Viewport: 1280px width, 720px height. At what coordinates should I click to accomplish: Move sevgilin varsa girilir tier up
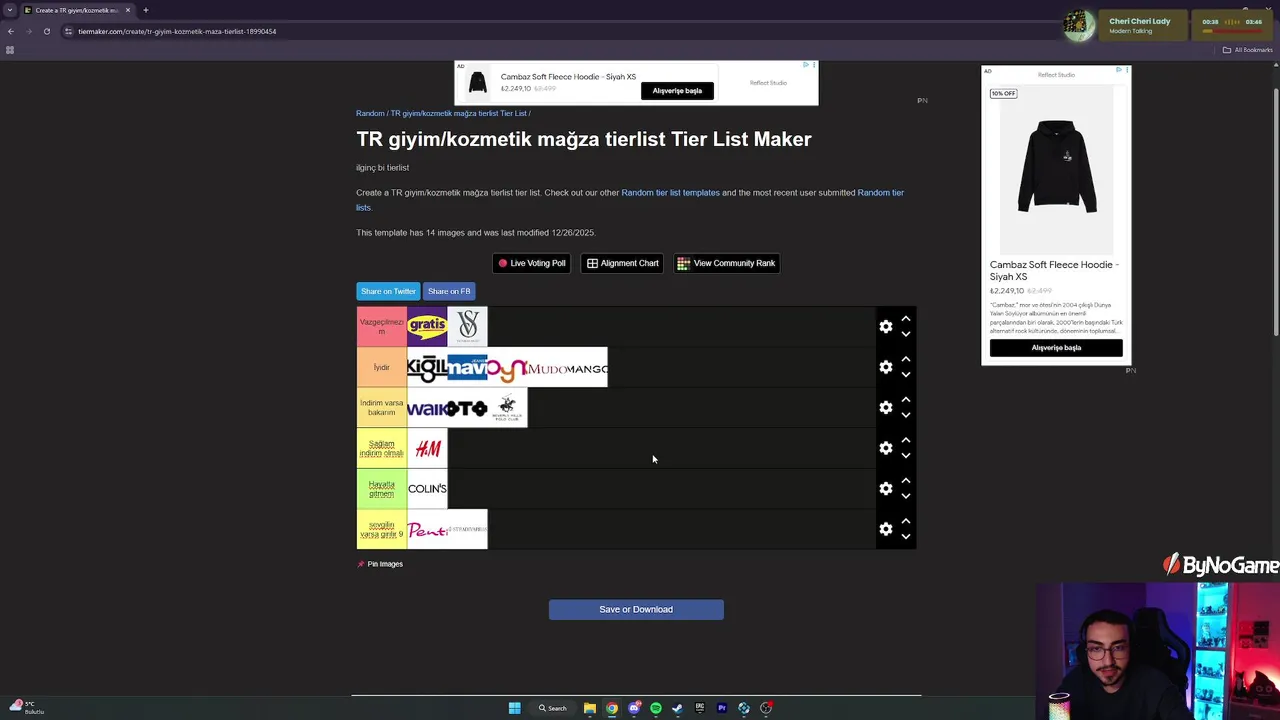[905, 521]
